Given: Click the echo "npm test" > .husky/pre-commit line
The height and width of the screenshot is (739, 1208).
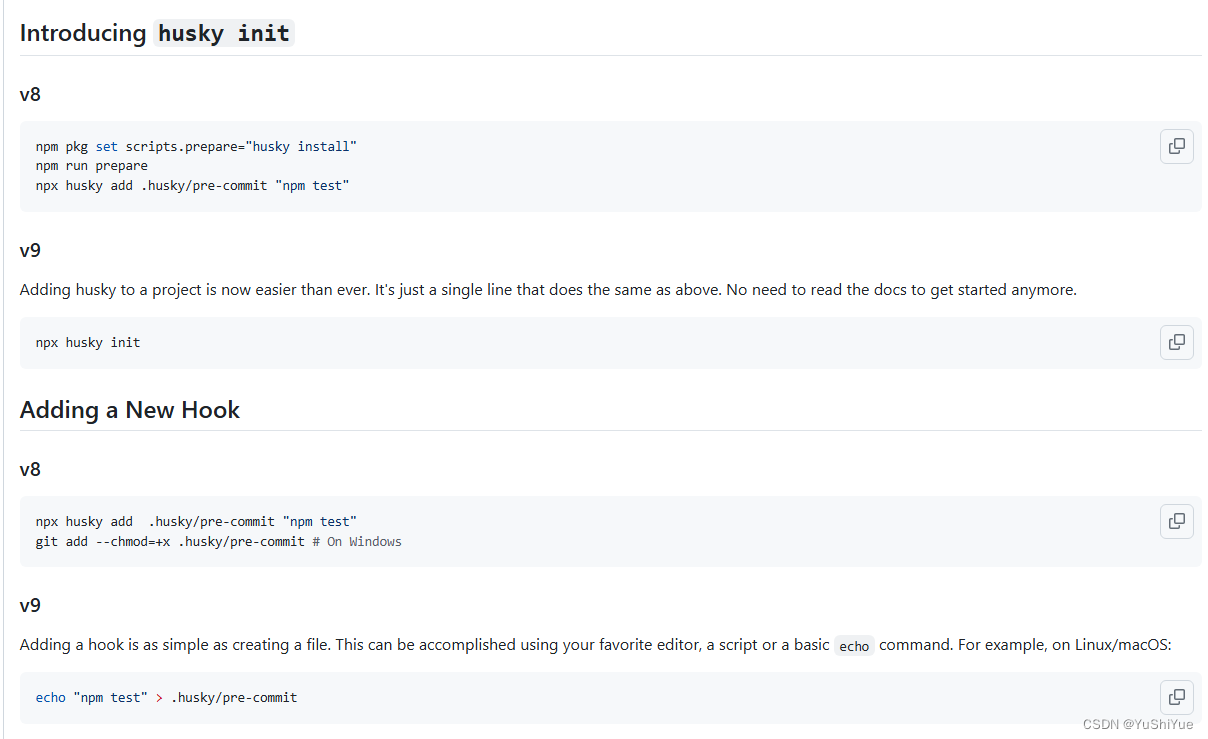Looking at the screenshot, I should [x=166, y=697].
